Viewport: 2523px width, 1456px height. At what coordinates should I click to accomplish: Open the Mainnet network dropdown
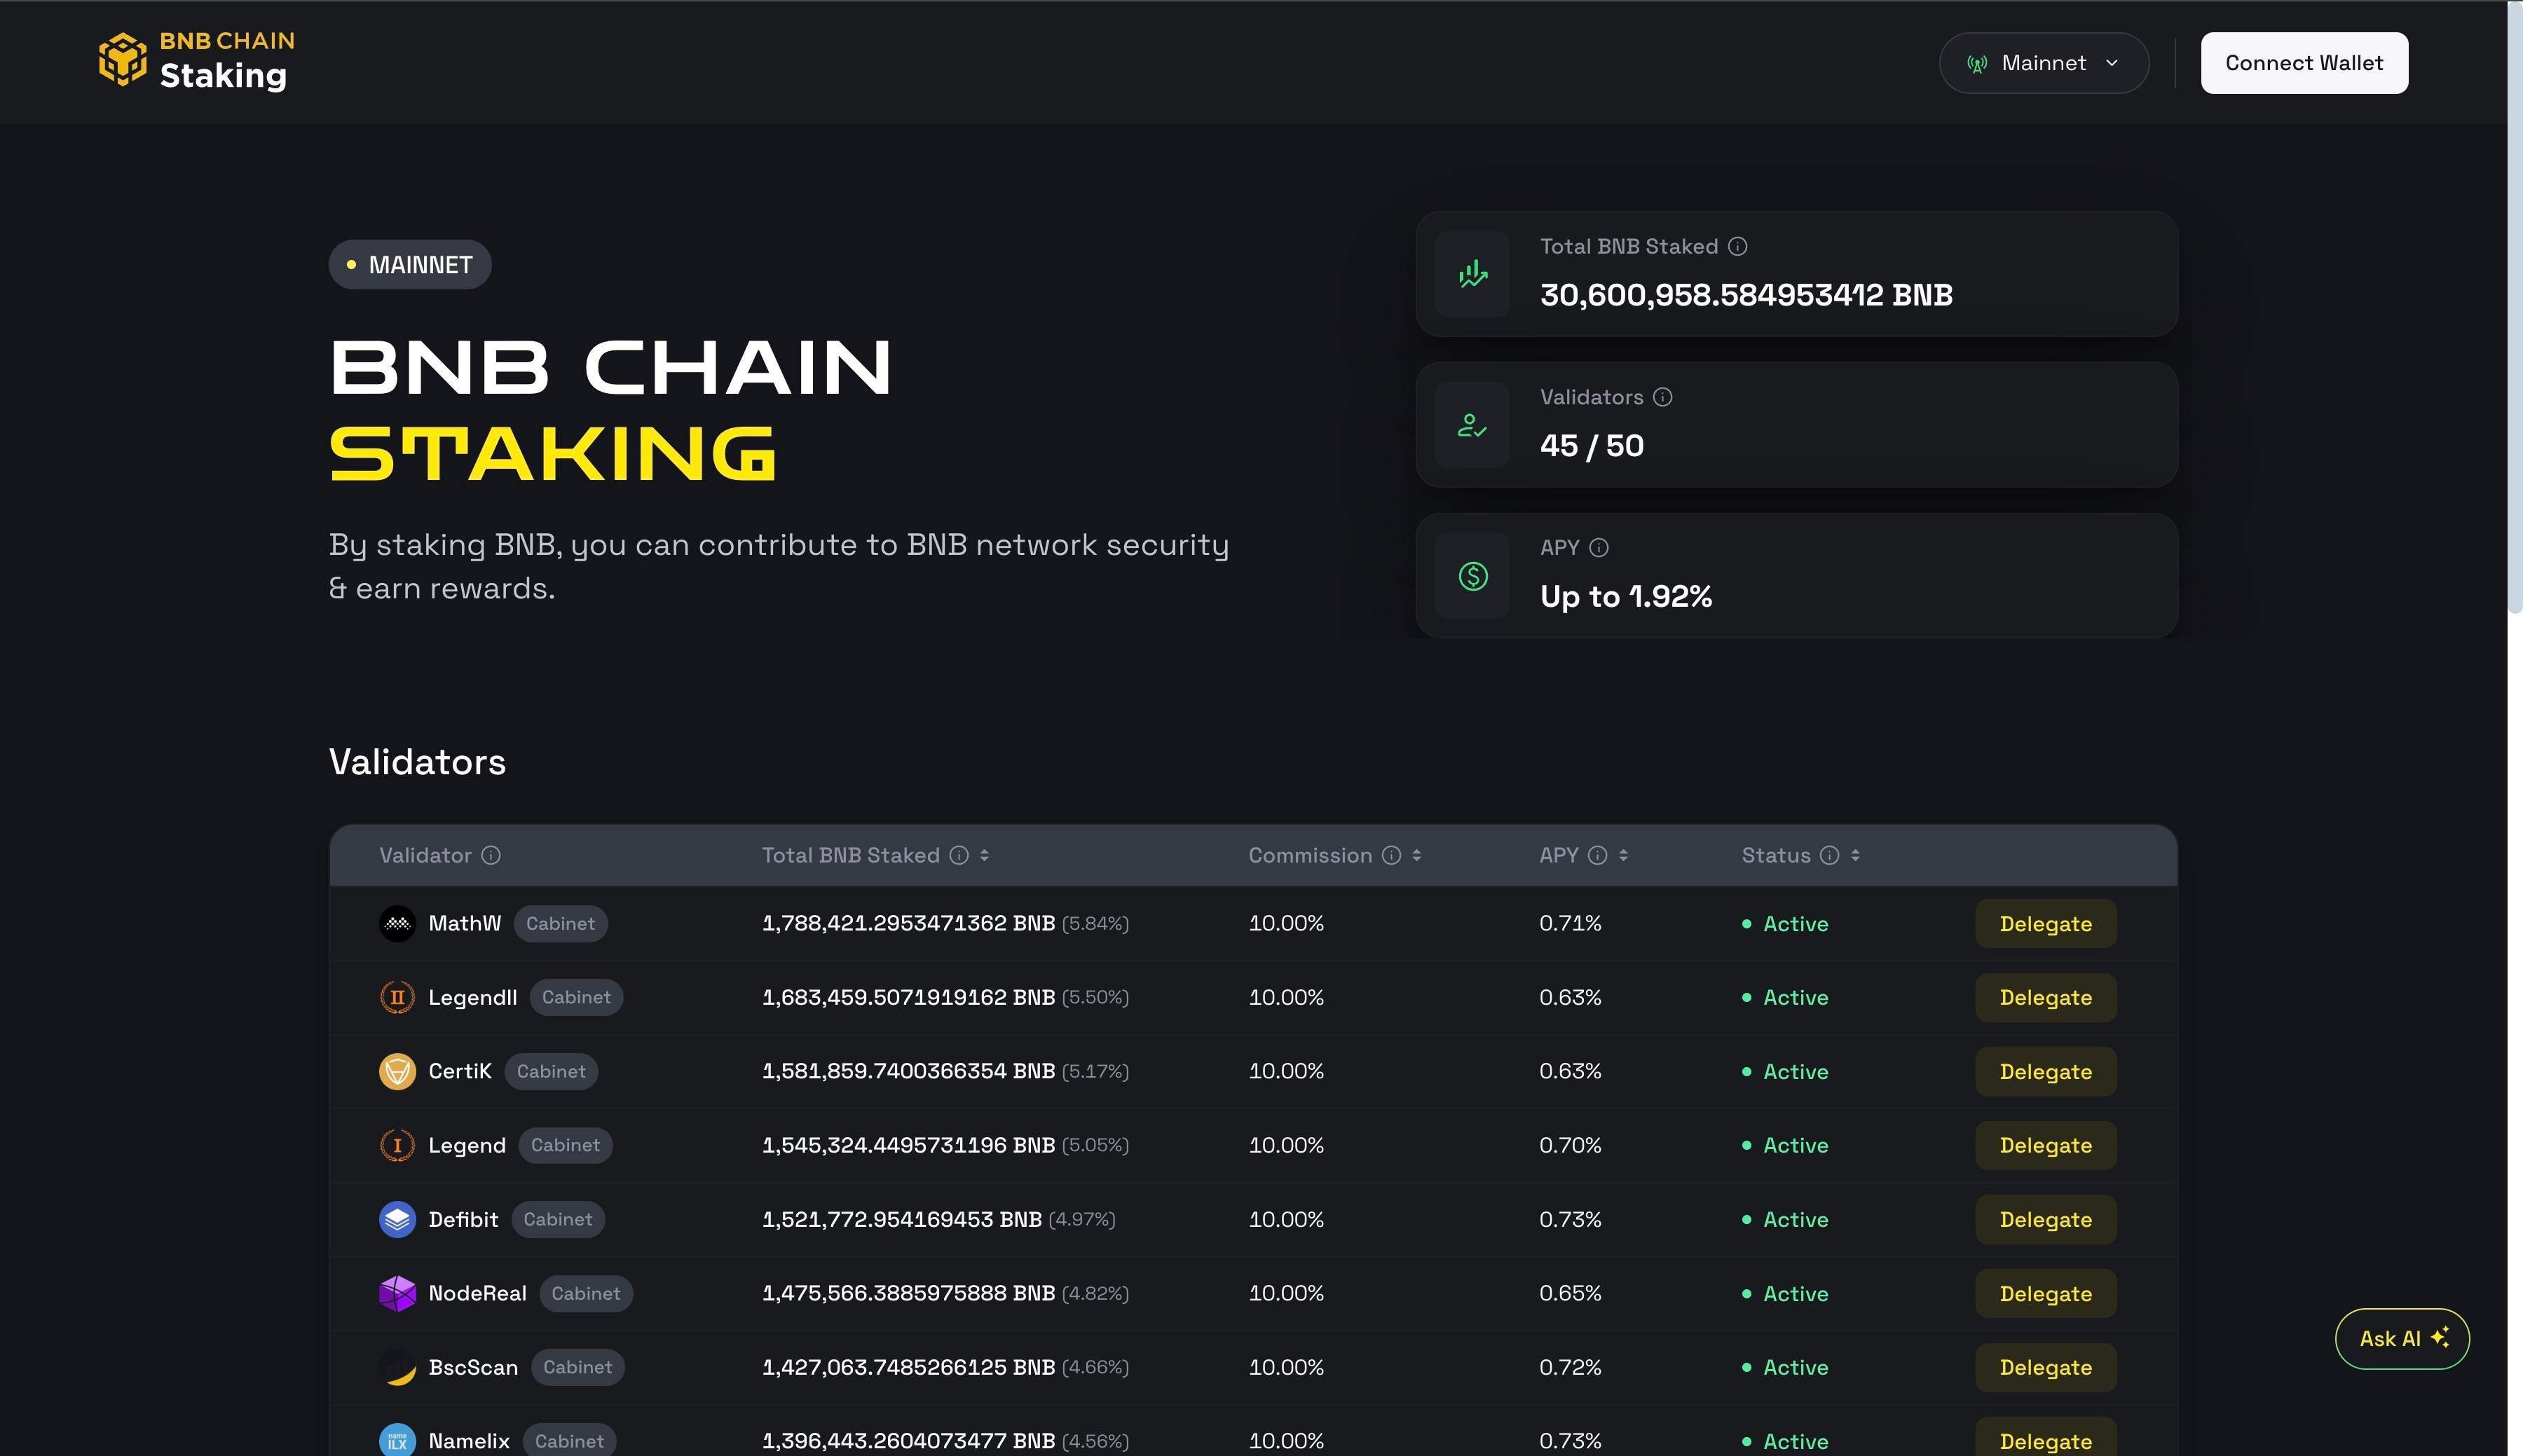coord(2043,63)
